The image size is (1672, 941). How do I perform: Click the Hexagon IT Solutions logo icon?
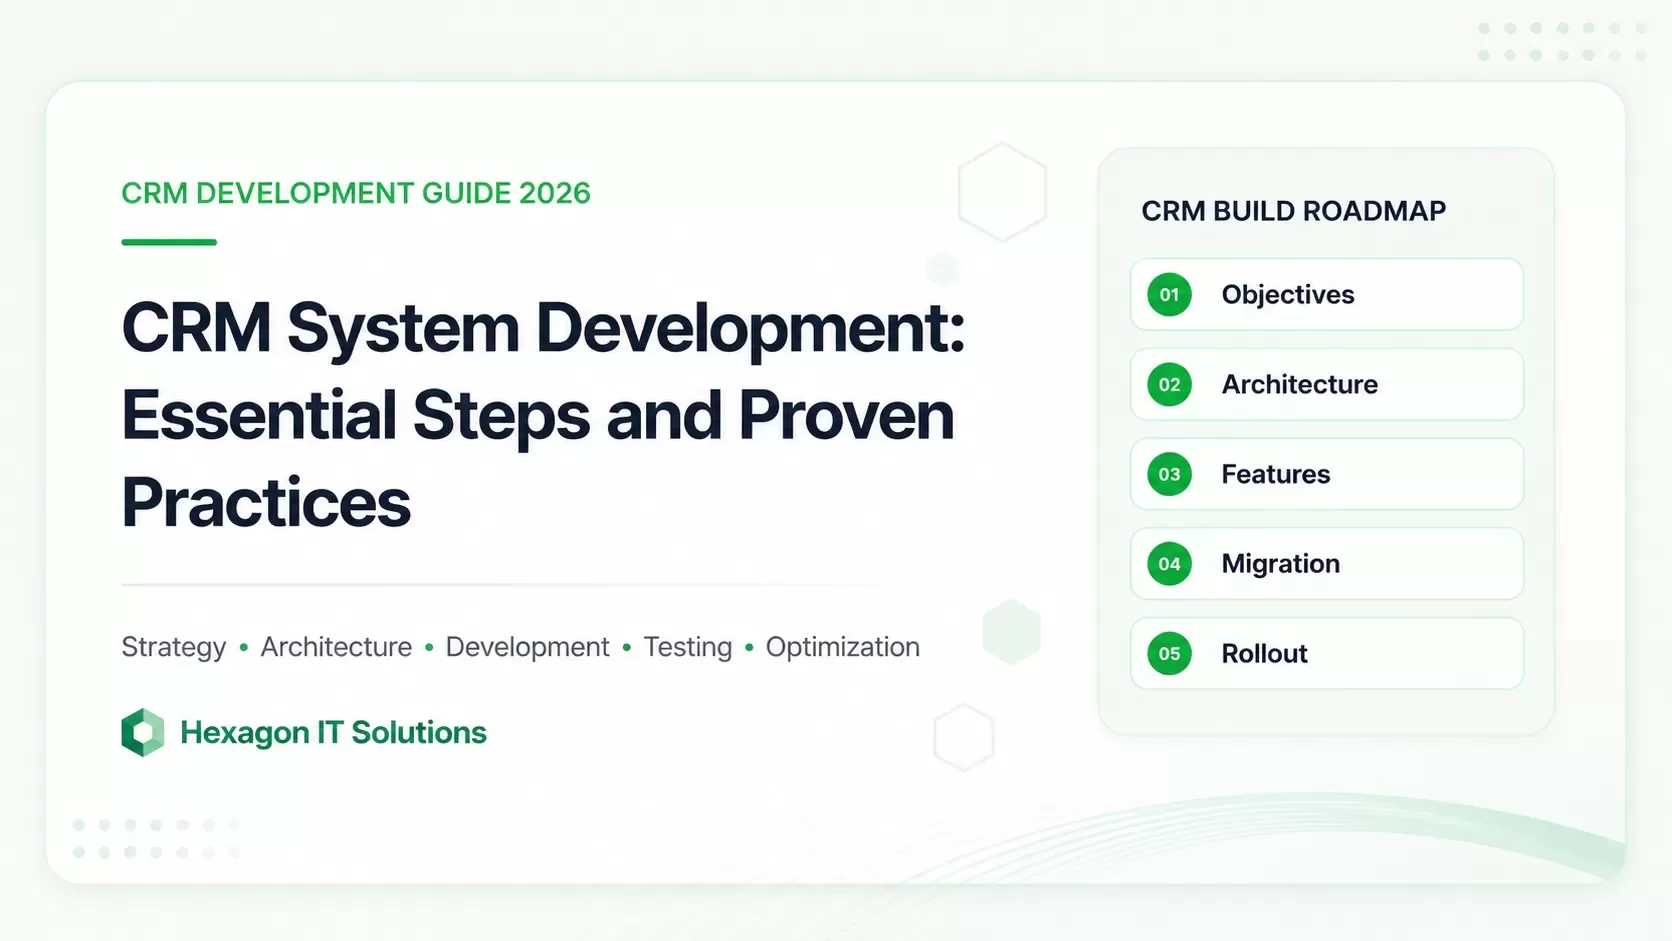(x=143, y=732)
